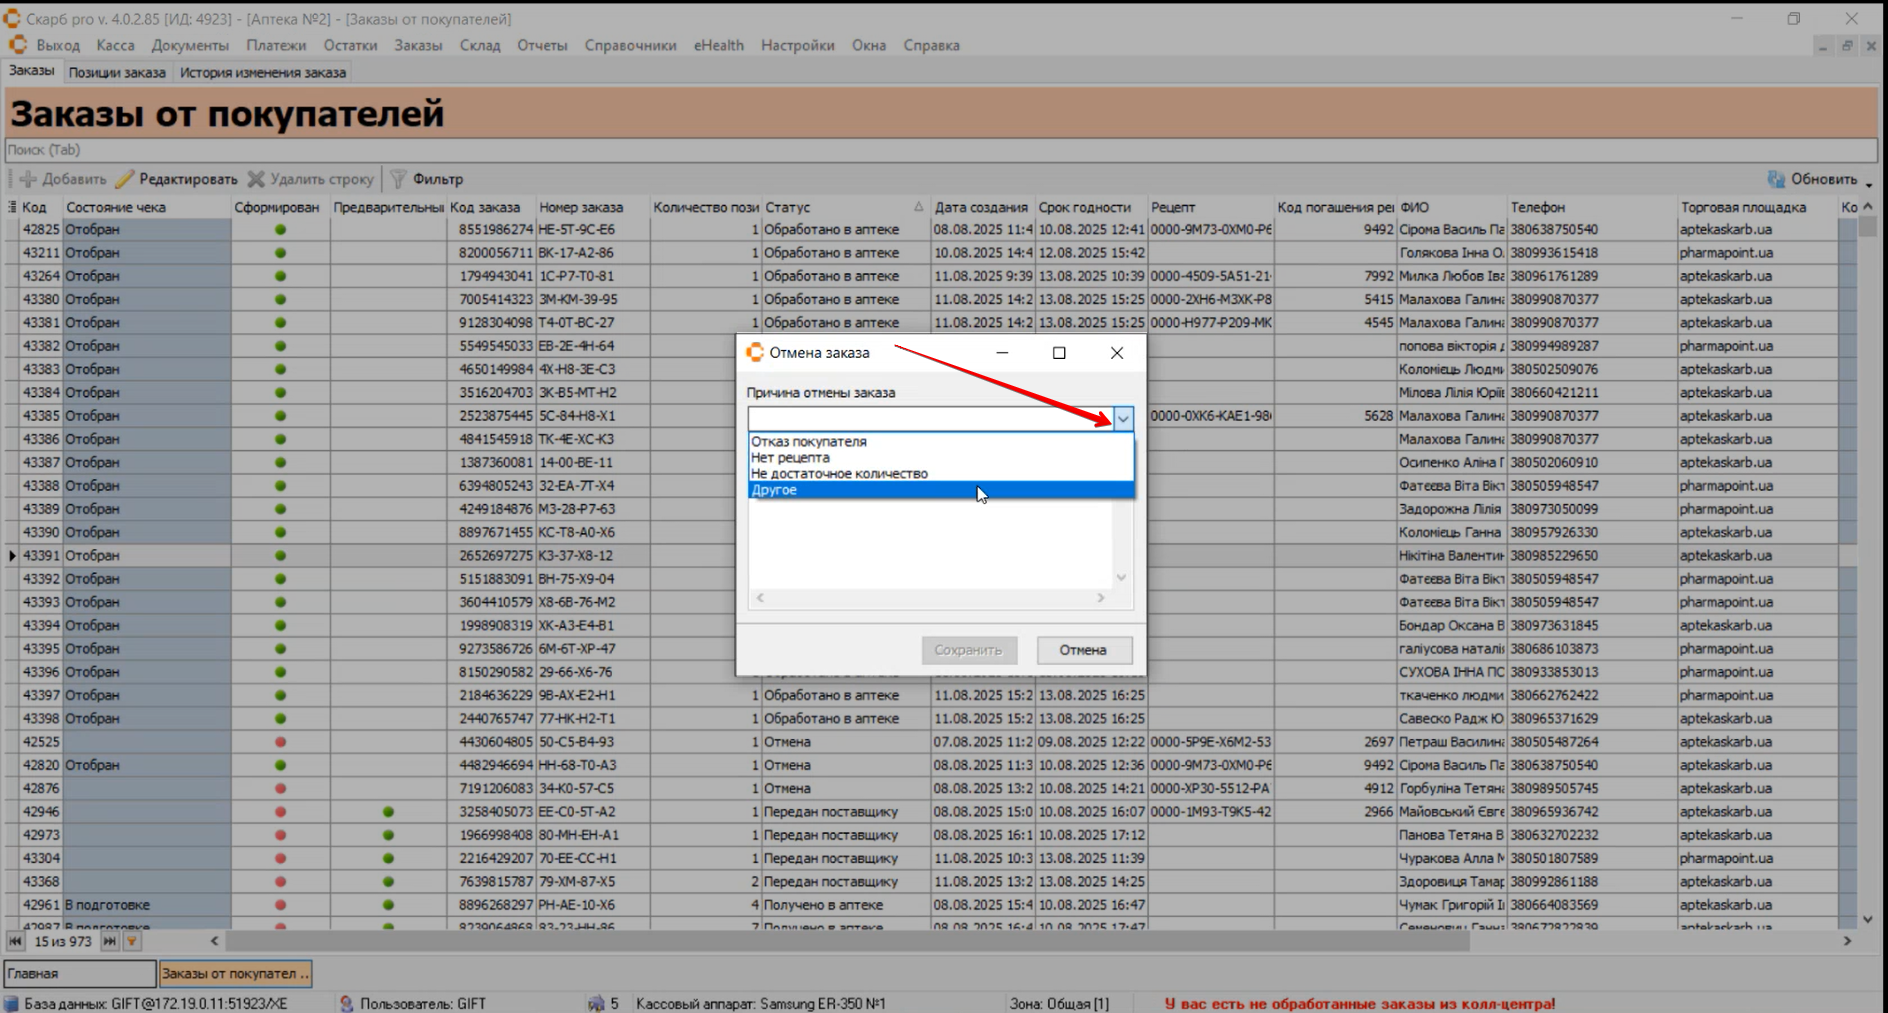Click the database icon in status bar
This screenshot has width=1888, height=1013.
(x=11, y=1003)
